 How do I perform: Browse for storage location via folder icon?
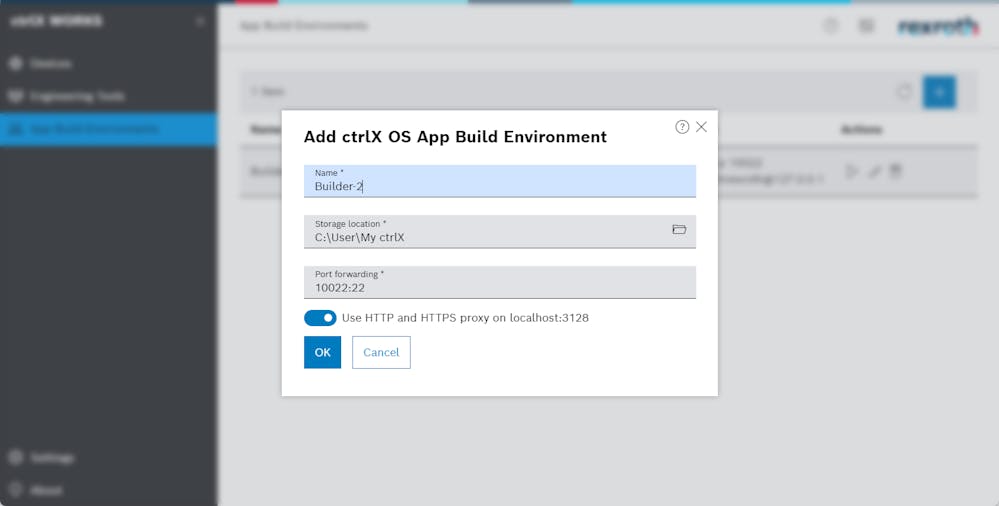[x=679, y=229]
